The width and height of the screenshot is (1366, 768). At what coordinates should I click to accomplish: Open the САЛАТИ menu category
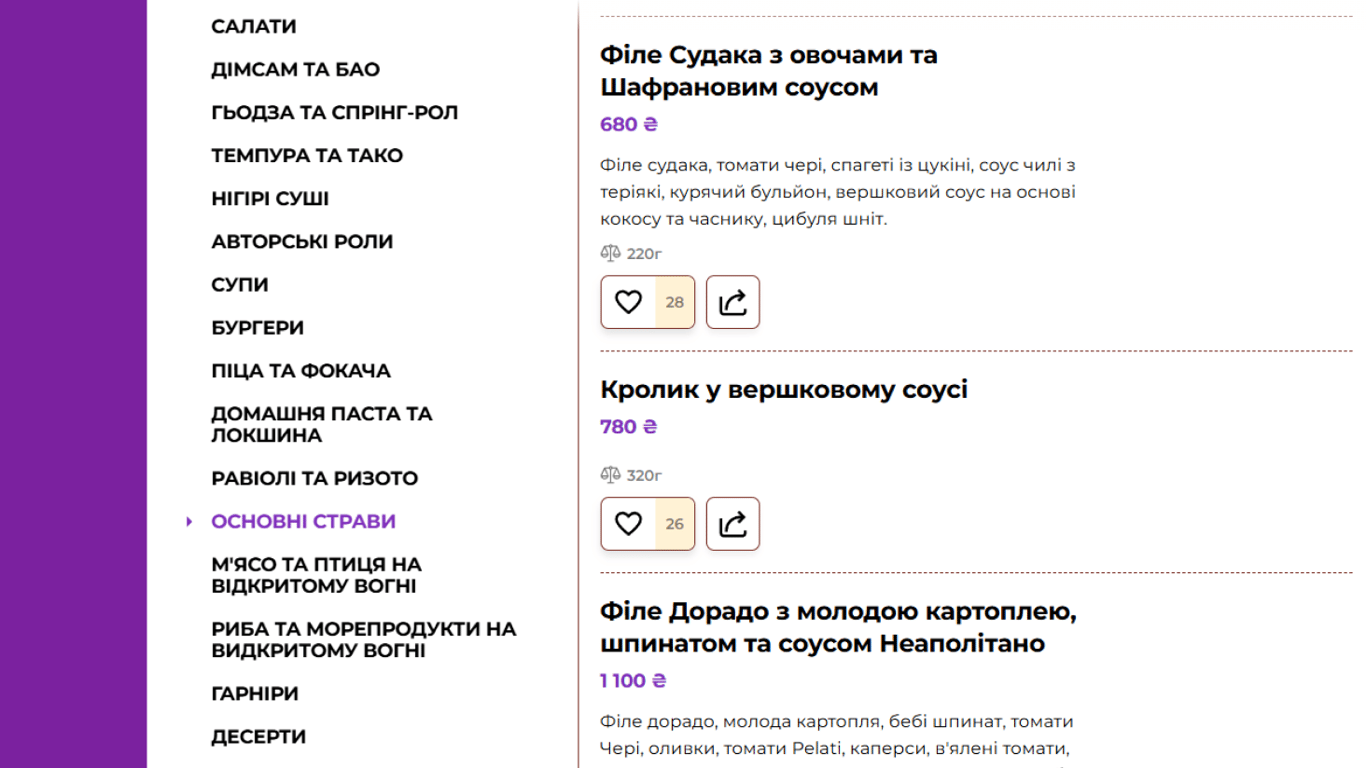[253, 26]
